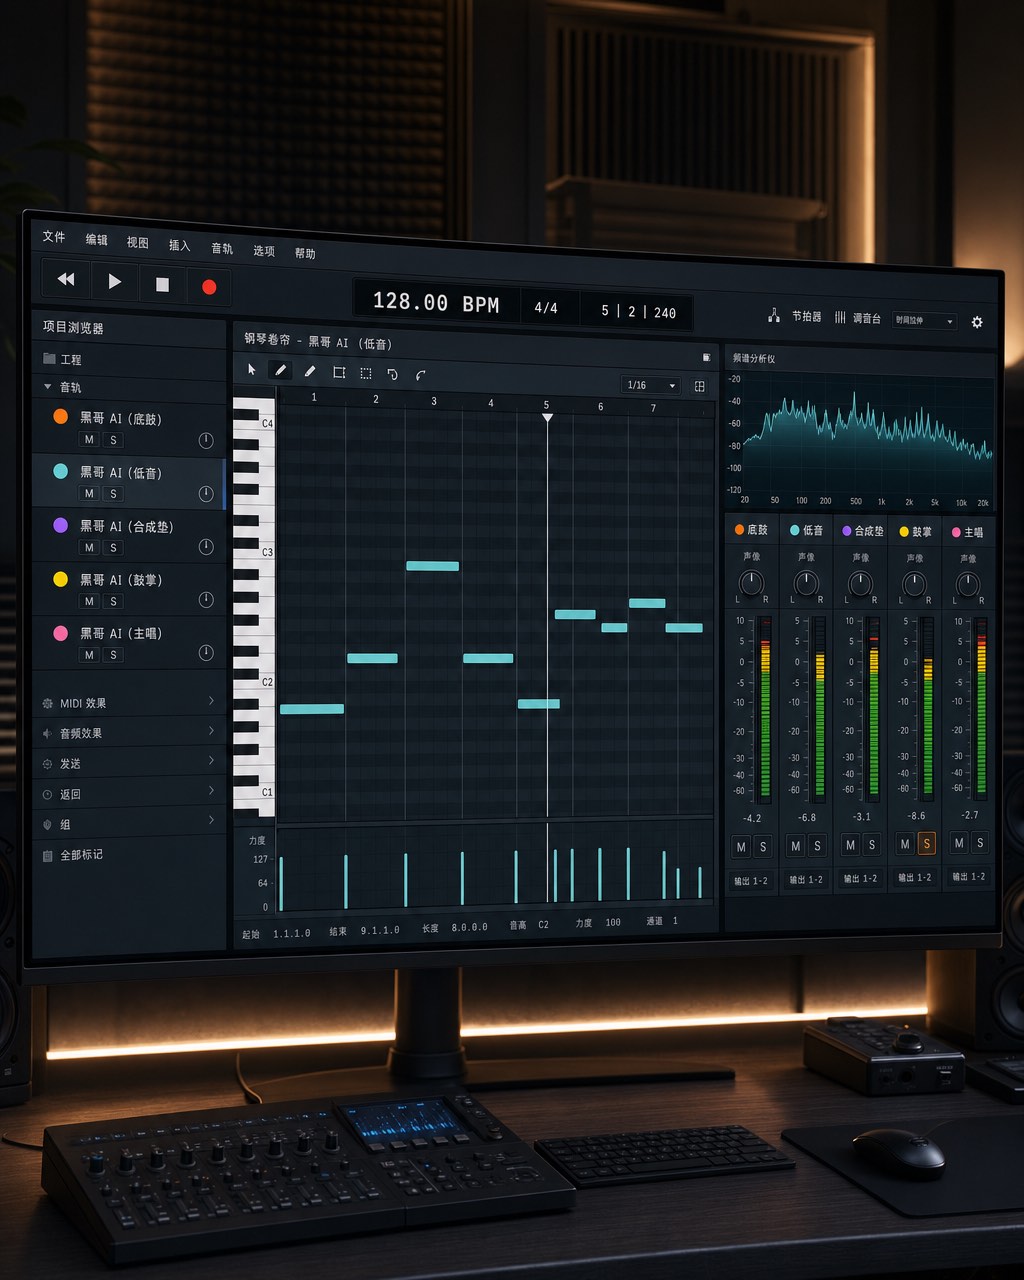Open the mixer 调音台
Image resolution: width=1024 pixels, height=1280 pixels.
click(x=858, y=318)
